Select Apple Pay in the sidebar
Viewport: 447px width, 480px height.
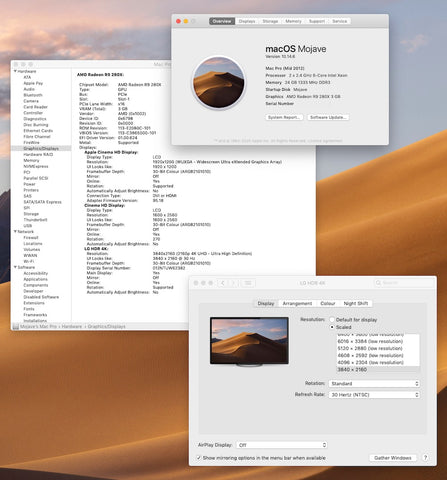(33, 83)
